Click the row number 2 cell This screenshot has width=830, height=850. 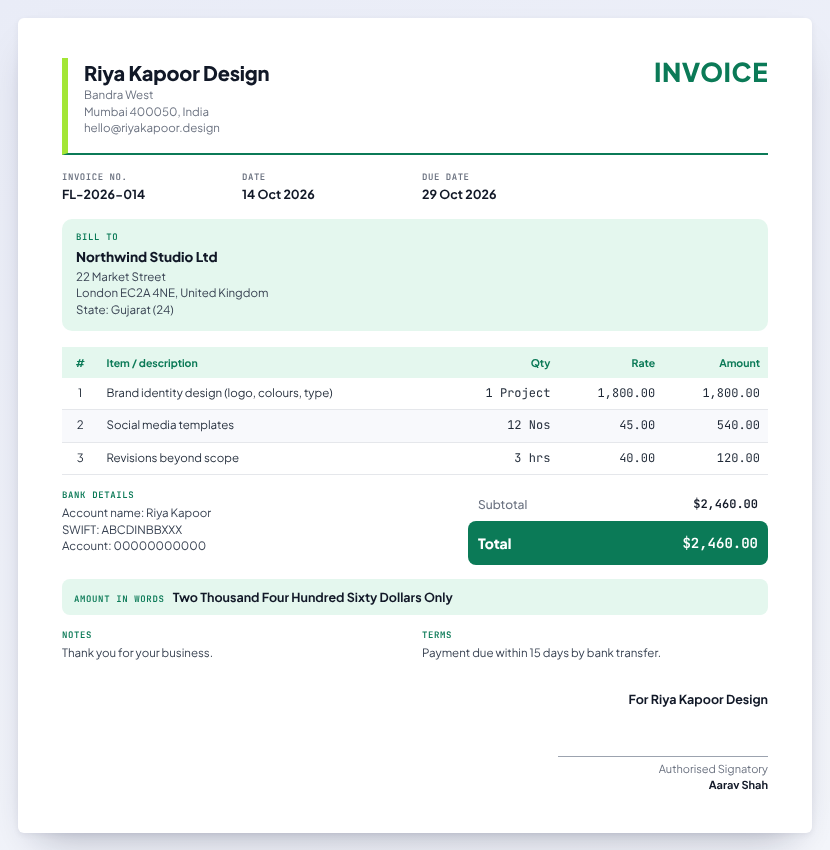[80, 425]
